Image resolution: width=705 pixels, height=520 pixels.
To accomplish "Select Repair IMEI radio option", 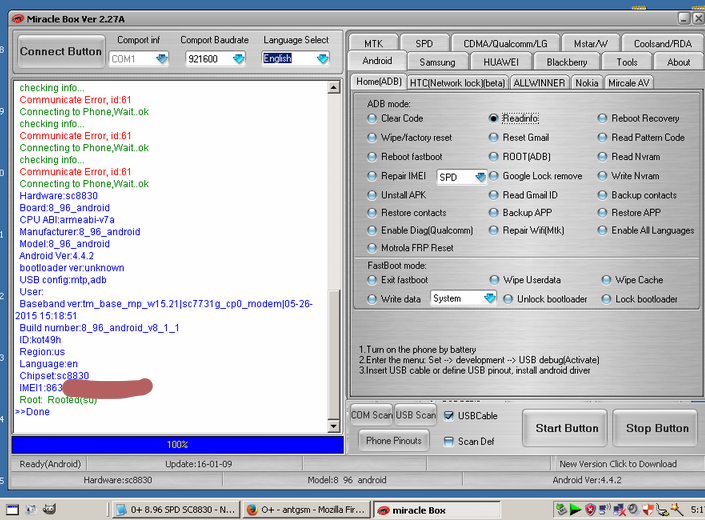I will click(372, 176).
